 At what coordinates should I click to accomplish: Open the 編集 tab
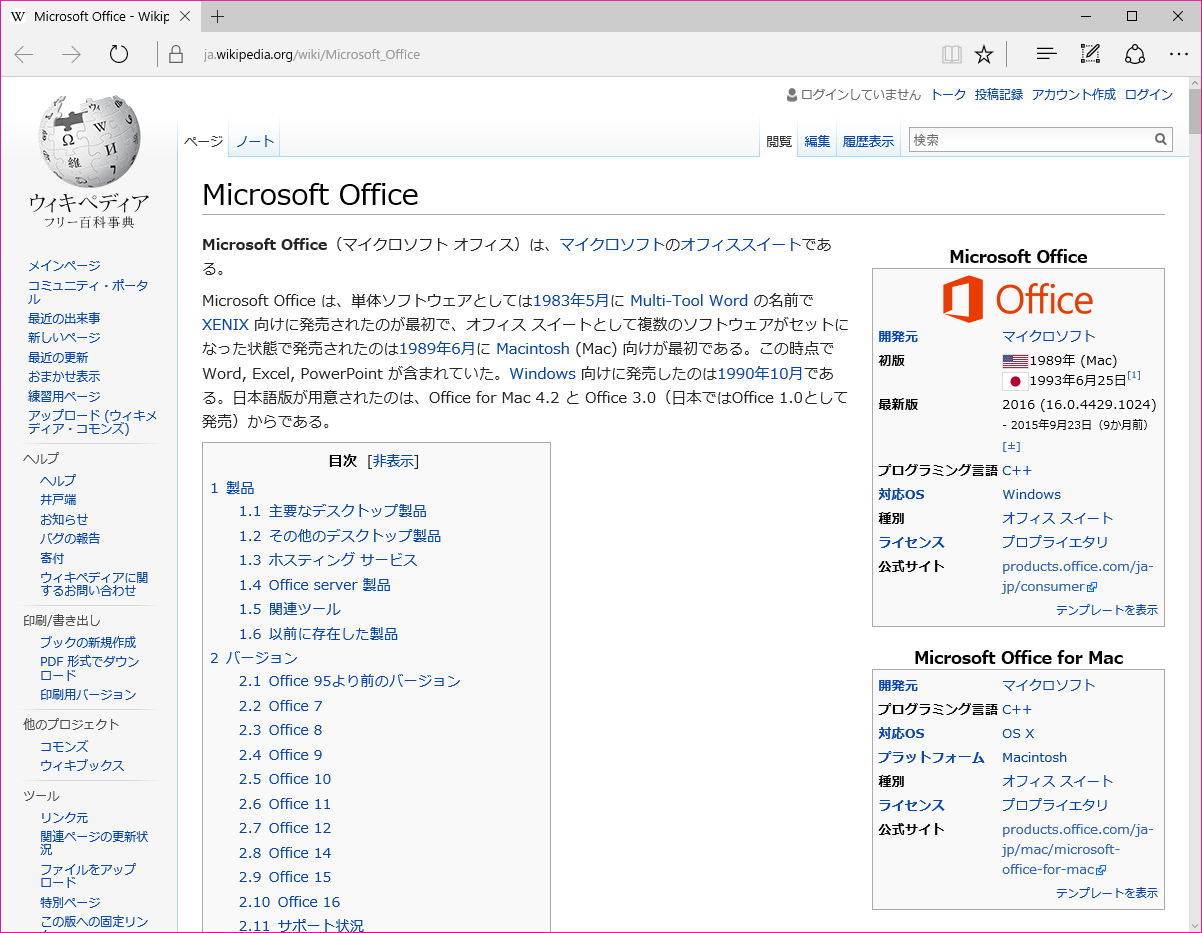pos(817,142)
